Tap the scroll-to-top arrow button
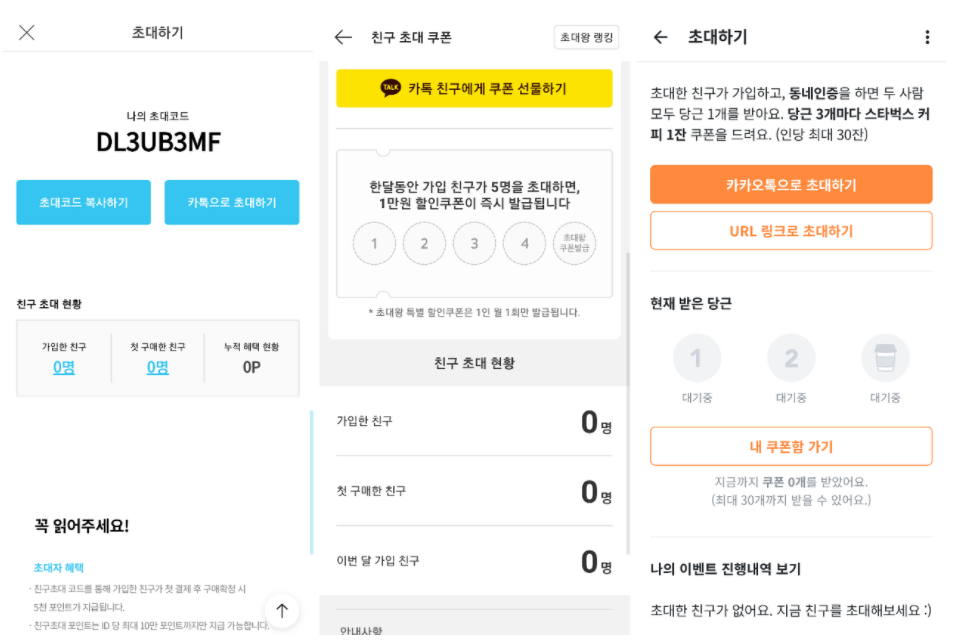This screenshot has width=969, height=644. pyautogui.click(x=282, y=611)
